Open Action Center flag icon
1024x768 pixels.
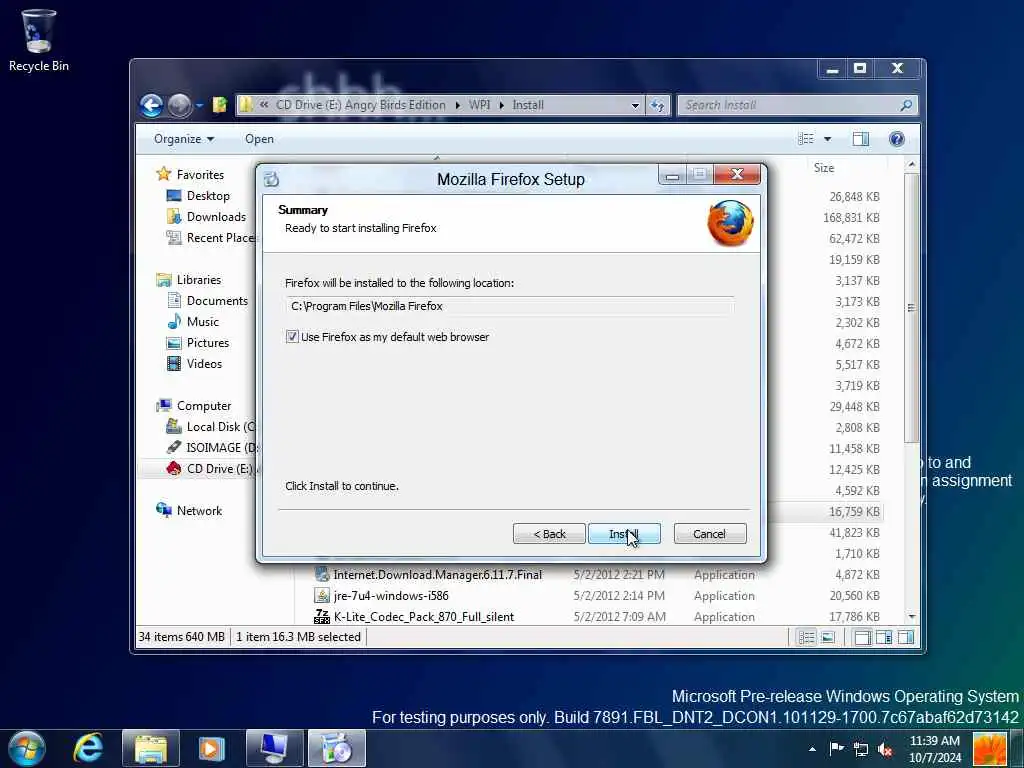pos(837,748)
